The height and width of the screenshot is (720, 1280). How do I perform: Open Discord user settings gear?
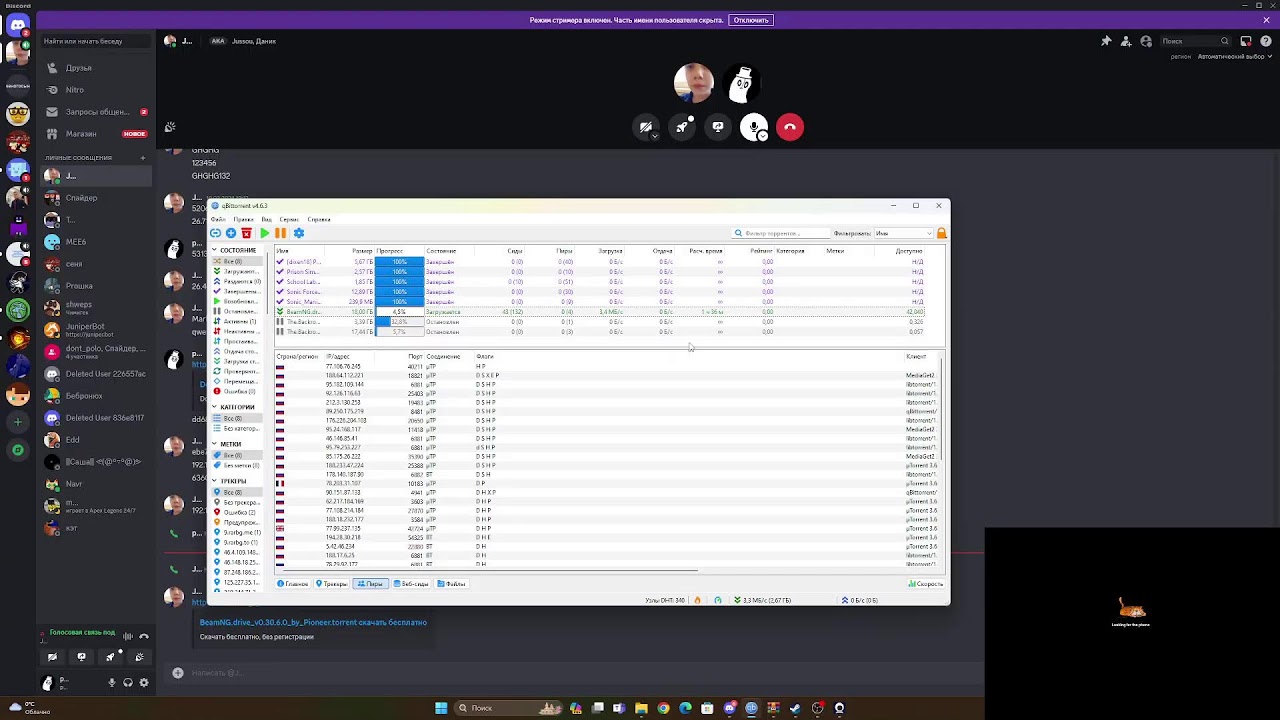point(144,683)
